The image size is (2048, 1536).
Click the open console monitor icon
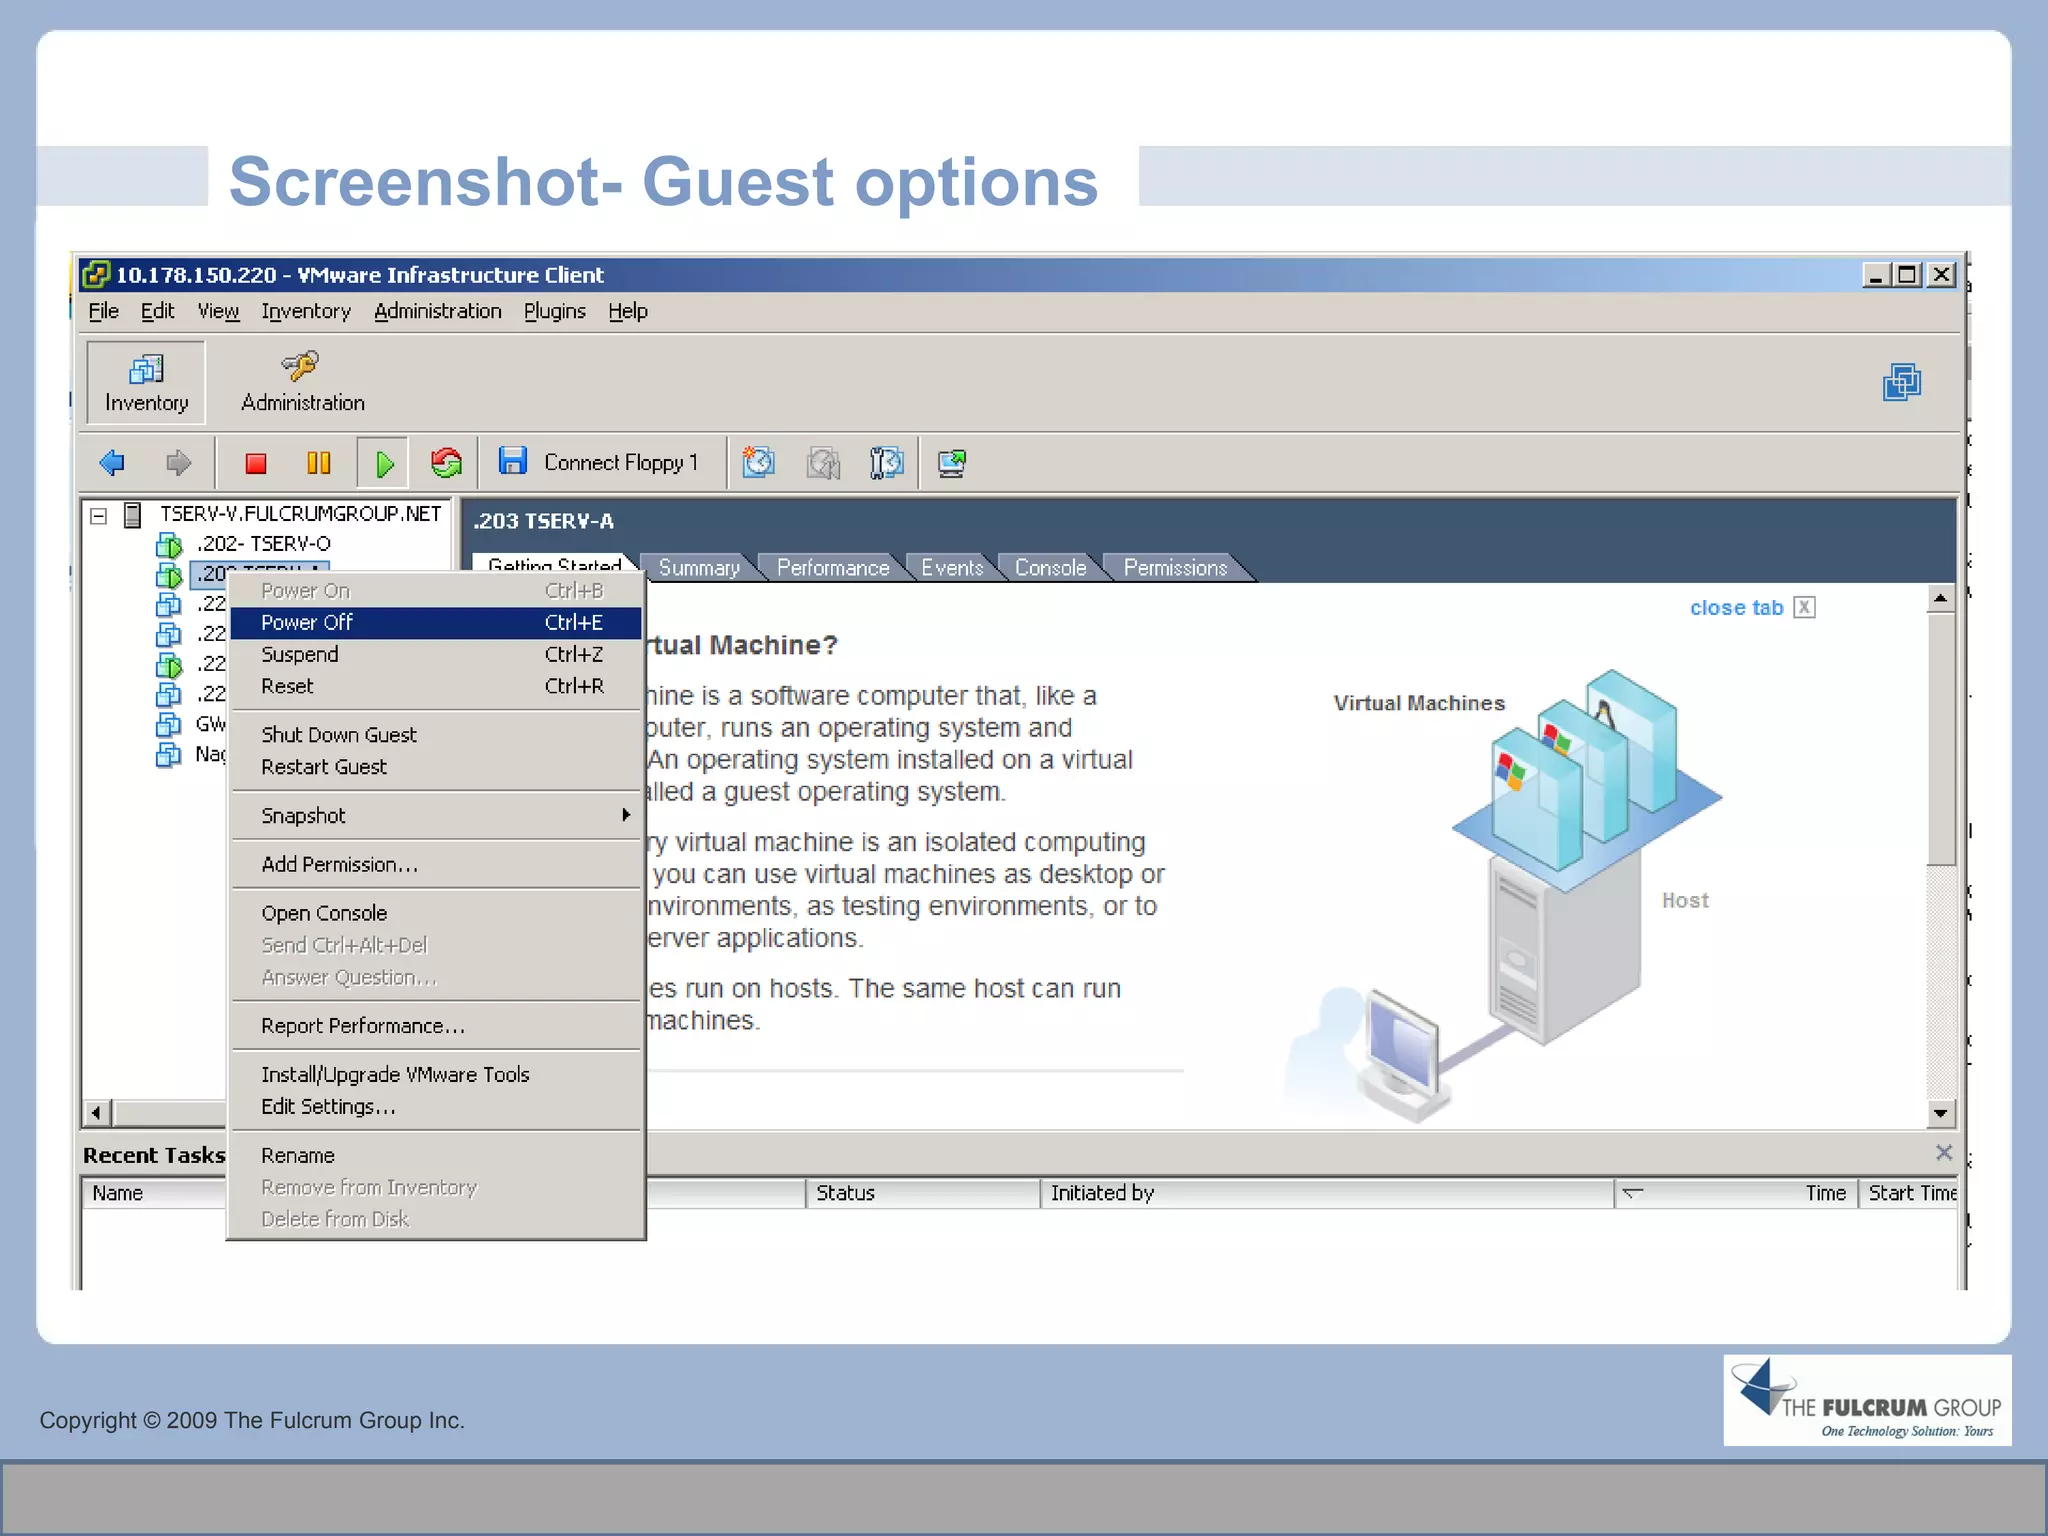pos(951,463)
